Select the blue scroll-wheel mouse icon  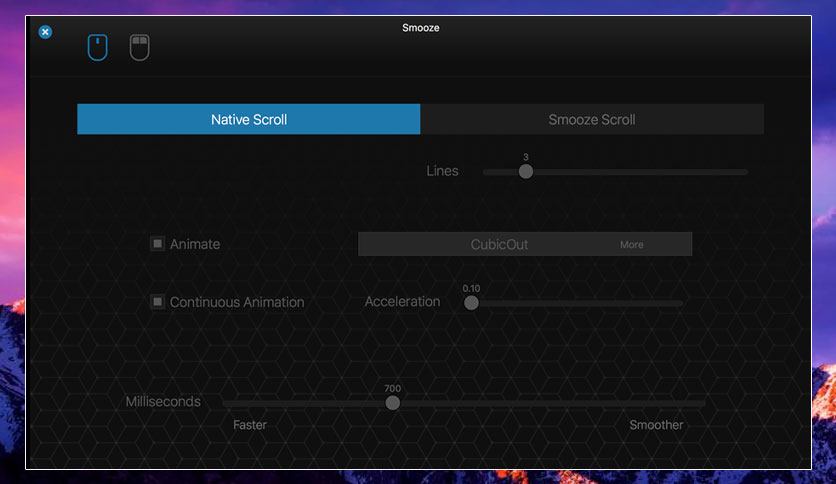pyautogui.click(x=98, y=47)
